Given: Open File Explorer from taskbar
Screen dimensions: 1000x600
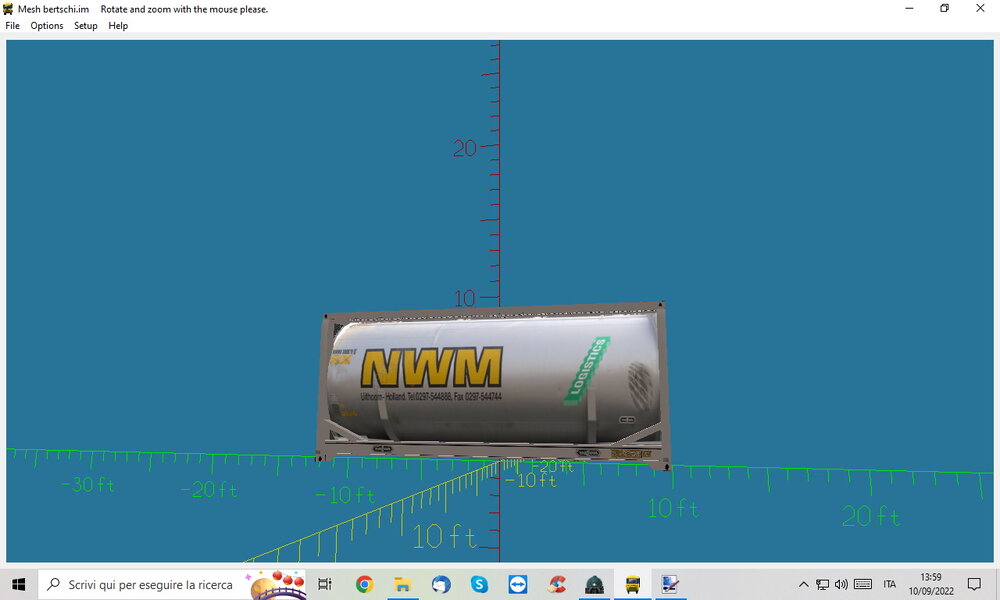Looking at the screenshot, I should pyautogui.click(x=402, y=584).
